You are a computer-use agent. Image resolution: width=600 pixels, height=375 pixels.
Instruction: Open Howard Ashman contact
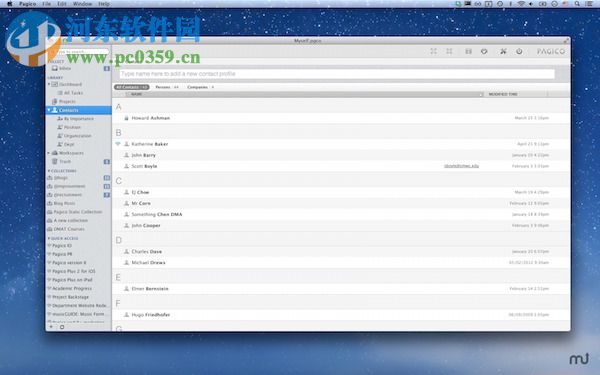pyautogui.click(x=151, y=118)
